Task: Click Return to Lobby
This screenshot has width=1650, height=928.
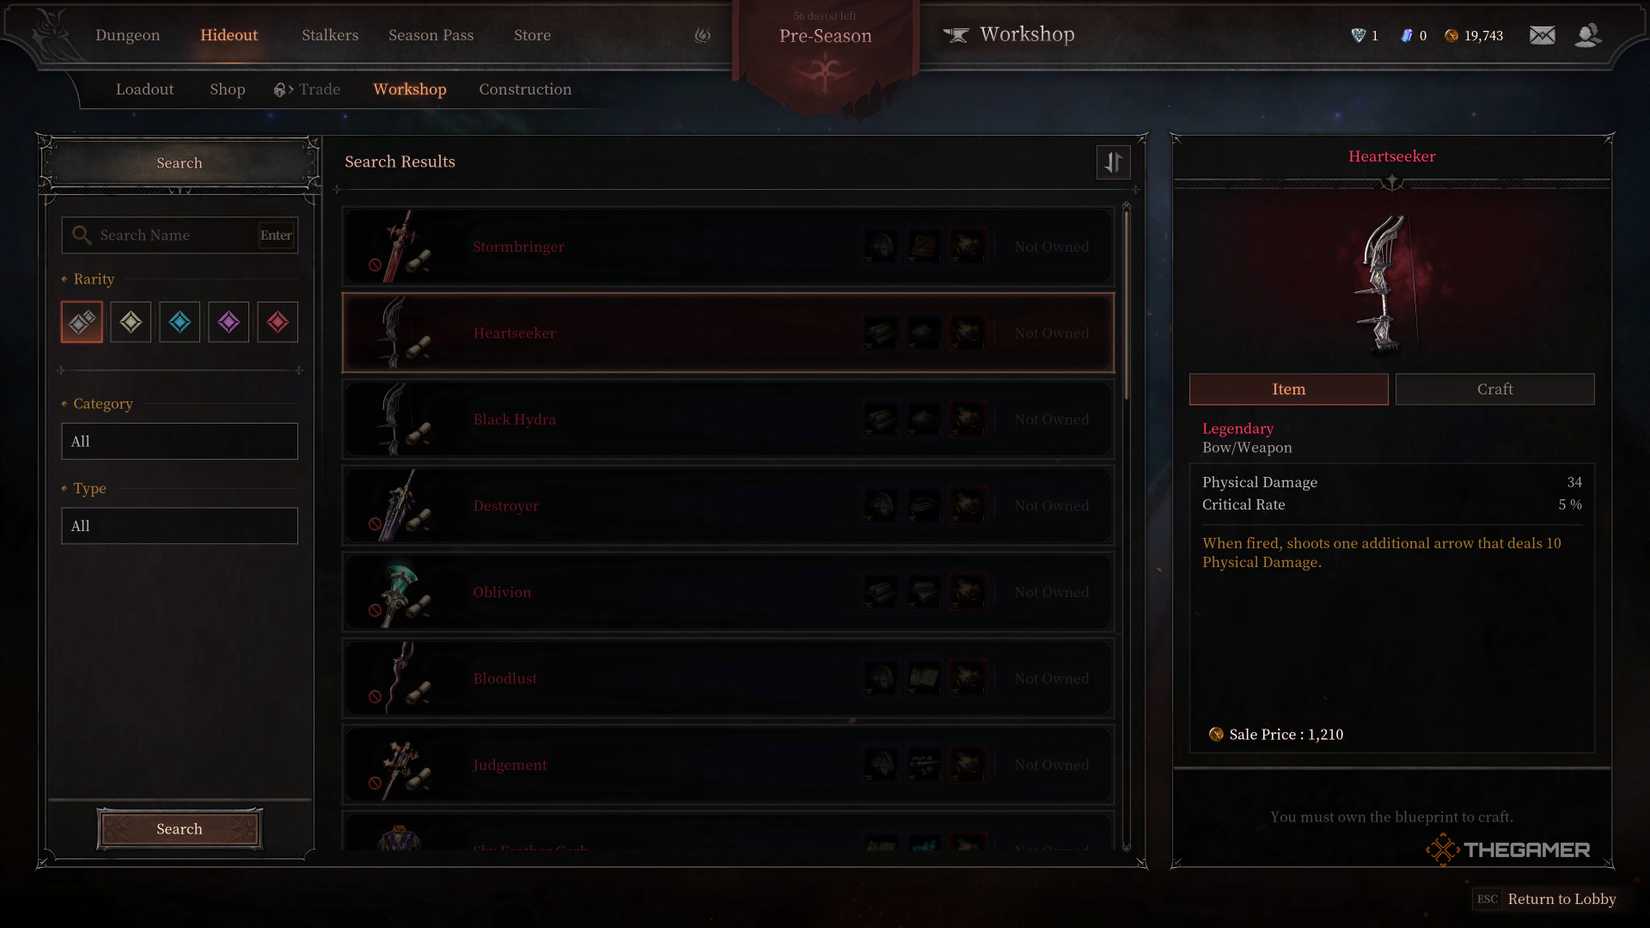Action: (1561, 899)
